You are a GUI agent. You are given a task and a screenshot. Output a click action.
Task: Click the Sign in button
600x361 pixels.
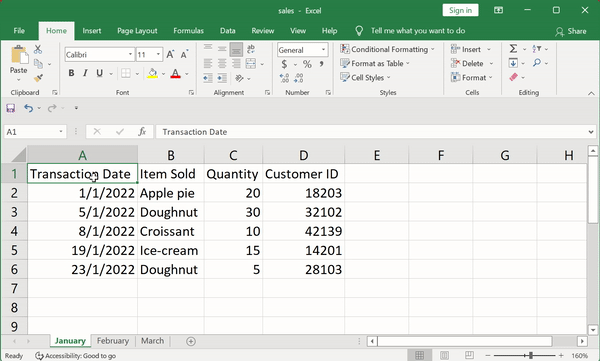click(x=460, y=10)
